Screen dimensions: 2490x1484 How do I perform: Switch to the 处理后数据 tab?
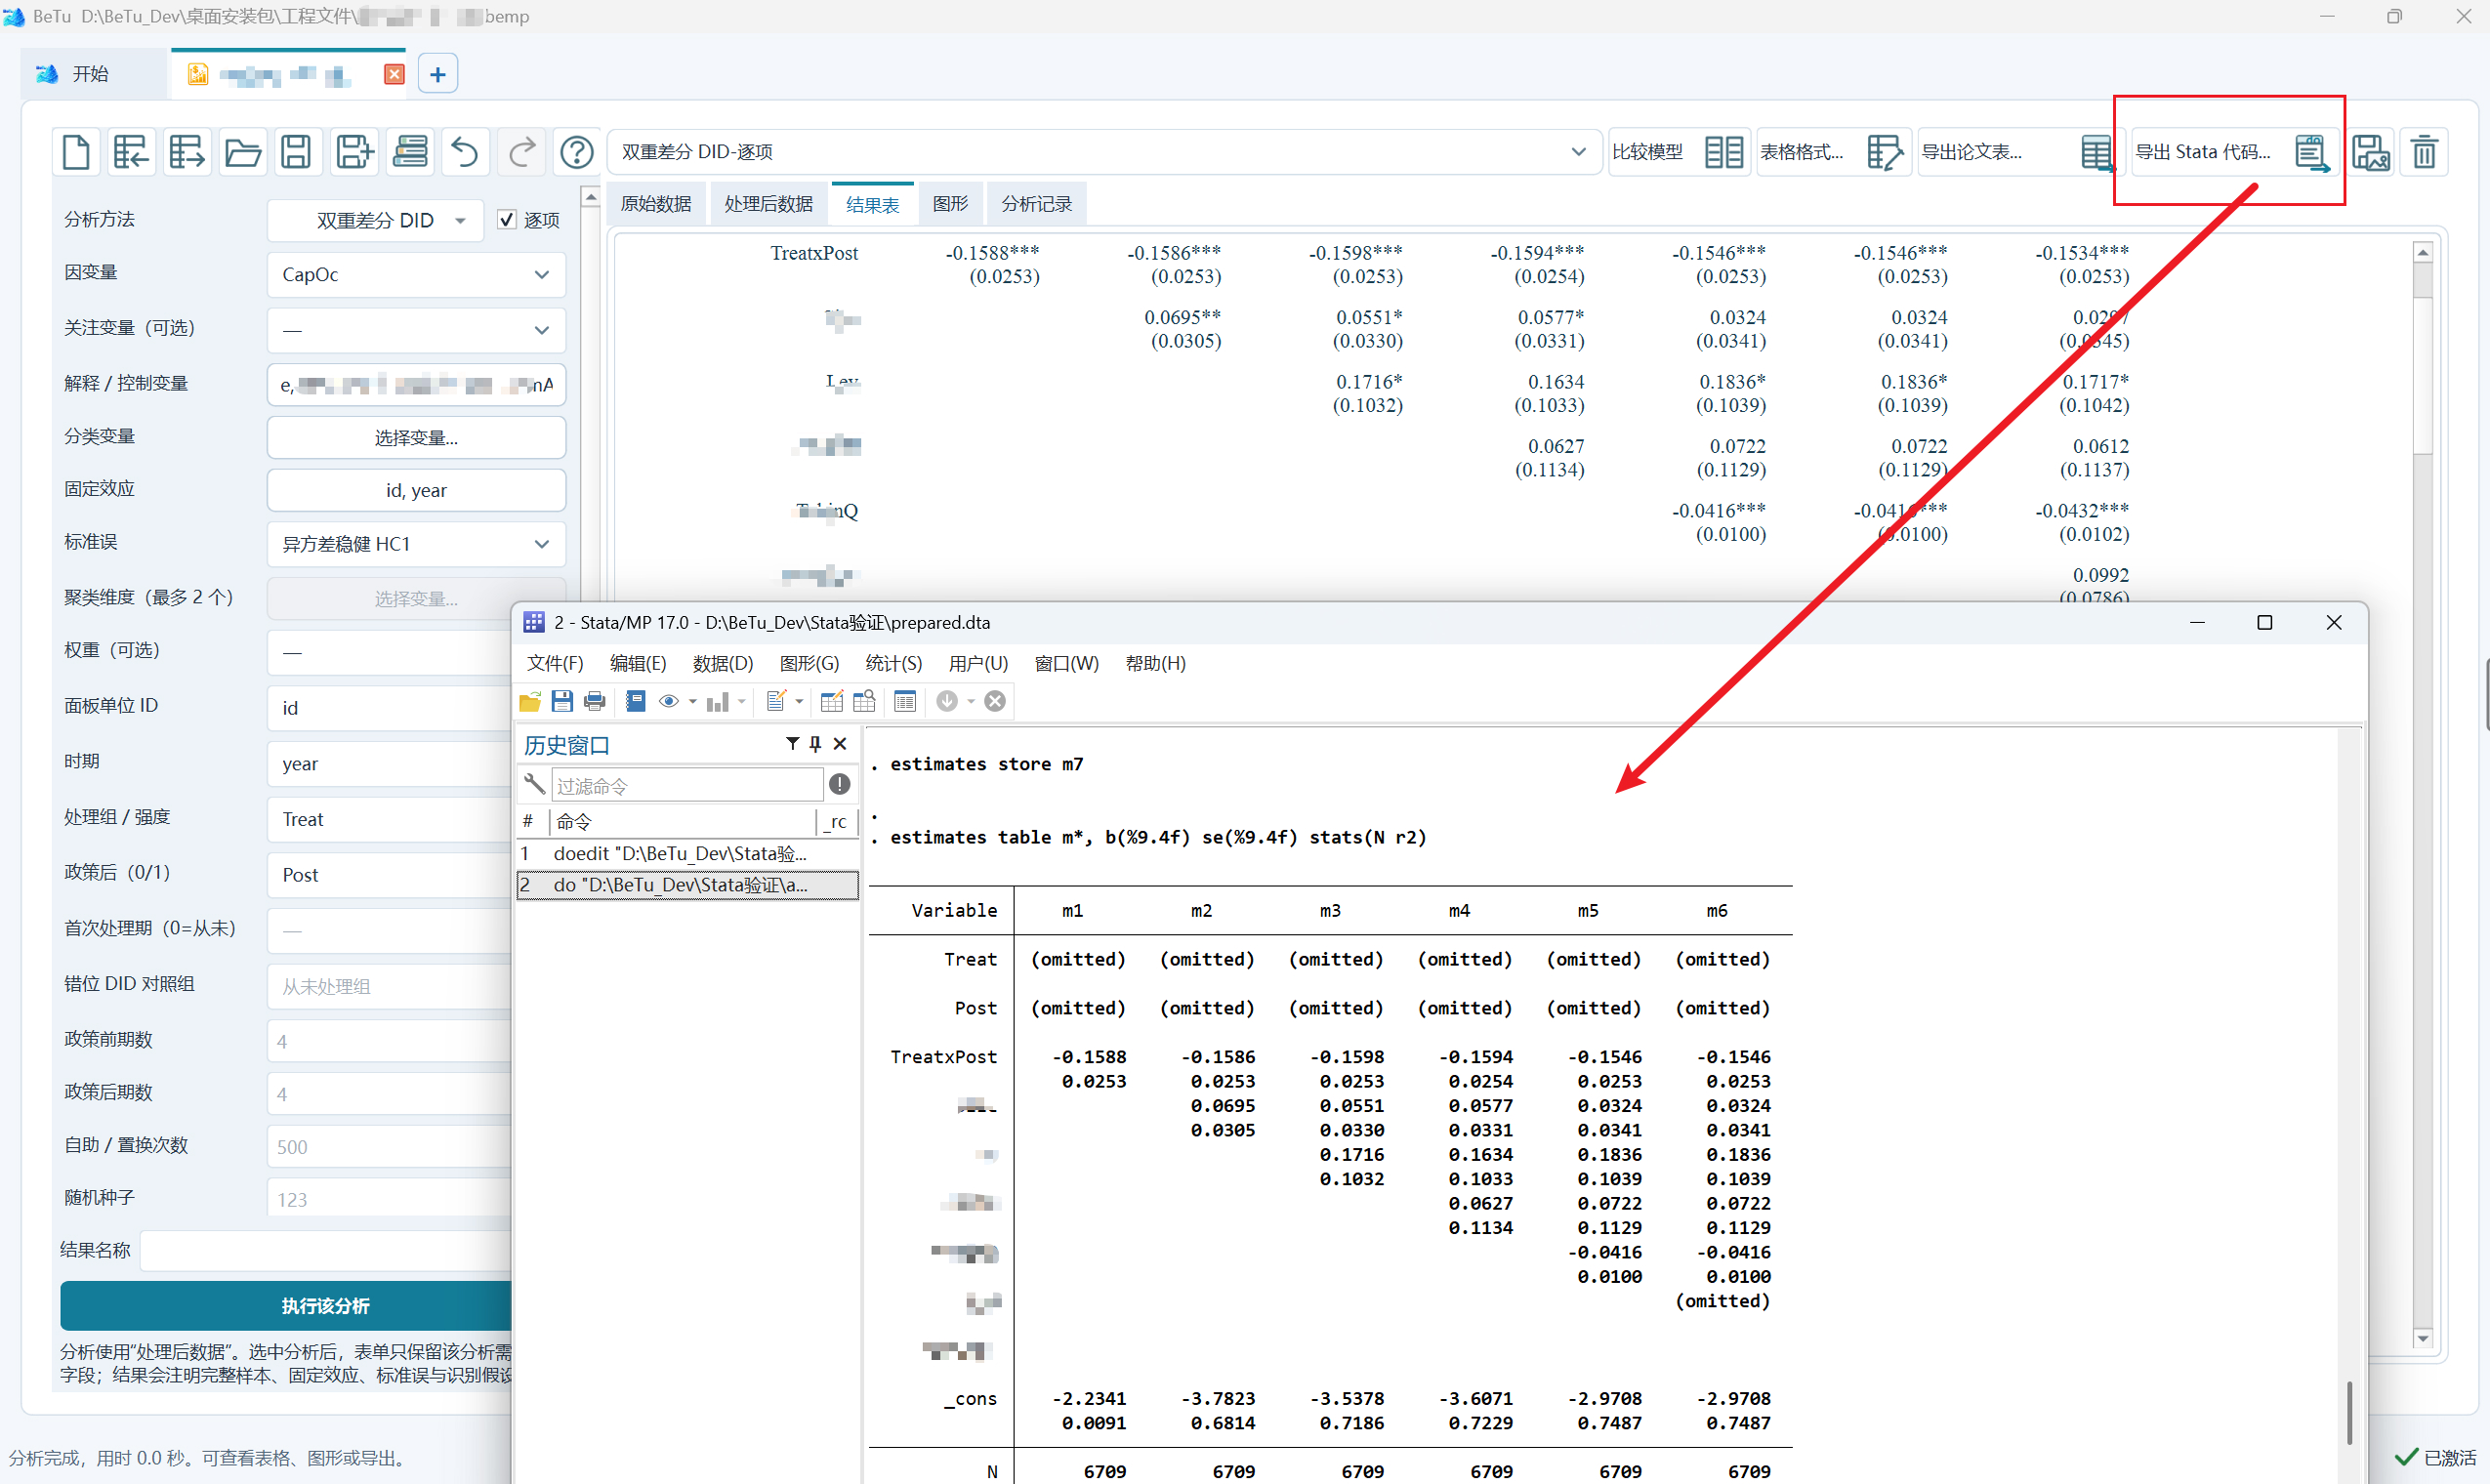tap(768, 204)
